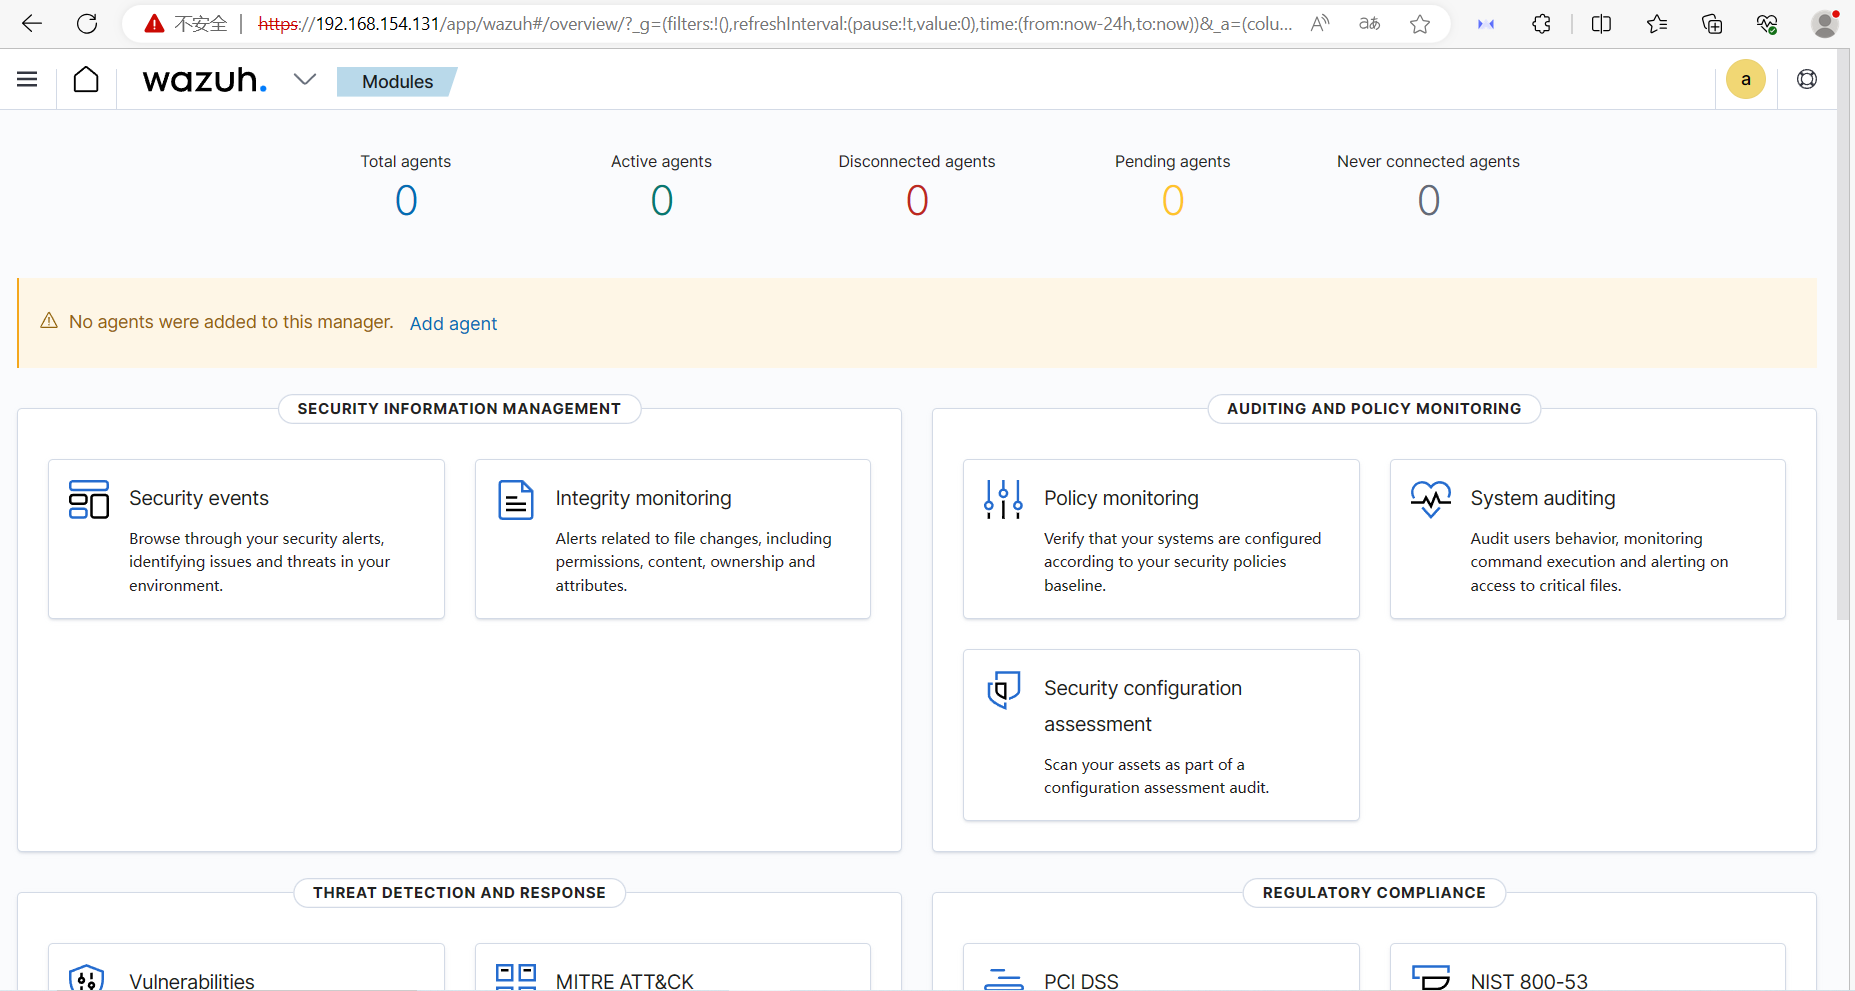
Task: Click the translate page icon
Action: [x=1370, y=24]
